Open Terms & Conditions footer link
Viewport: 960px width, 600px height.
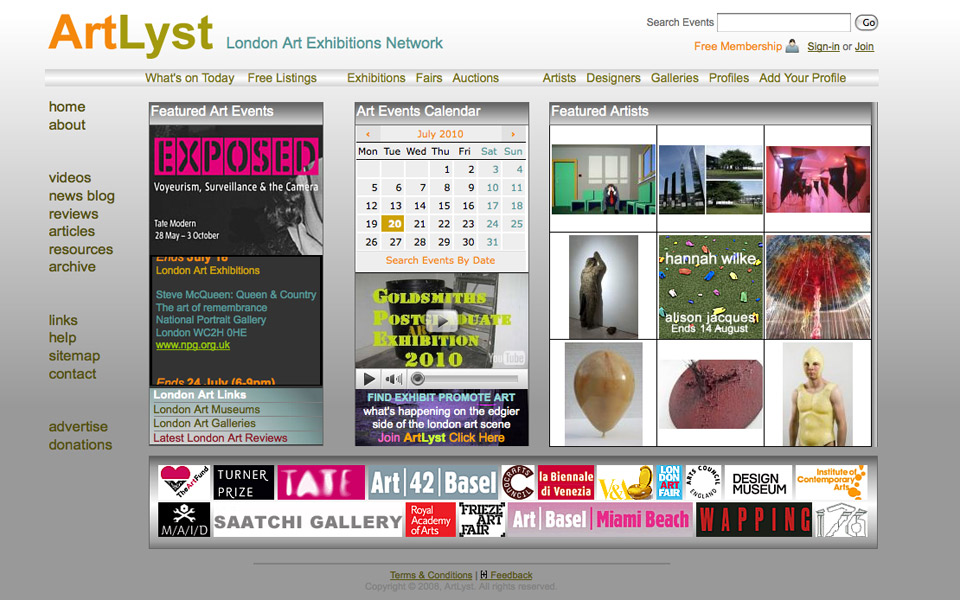[431, 575]
